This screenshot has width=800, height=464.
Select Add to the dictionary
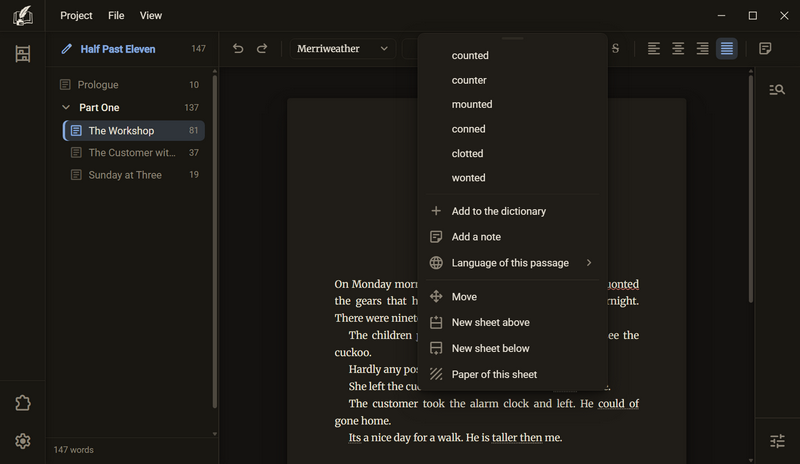[x=512, y=211]
